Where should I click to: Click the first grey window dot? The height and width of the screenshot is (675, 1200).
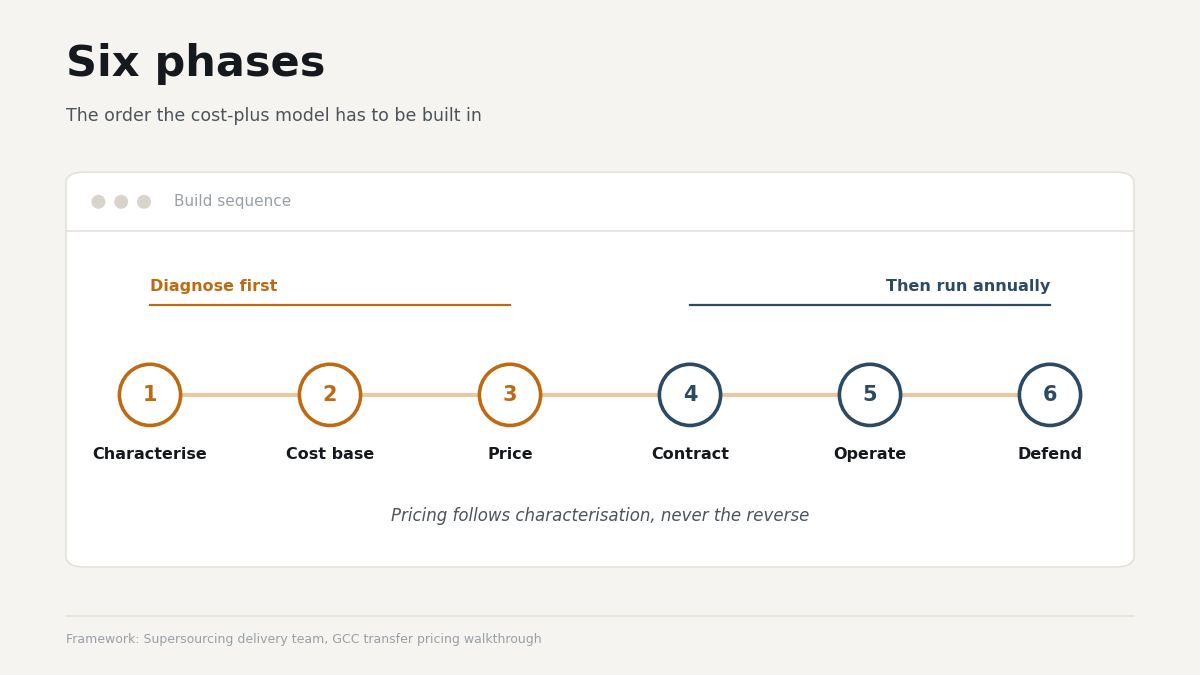(x=98, y=202)
